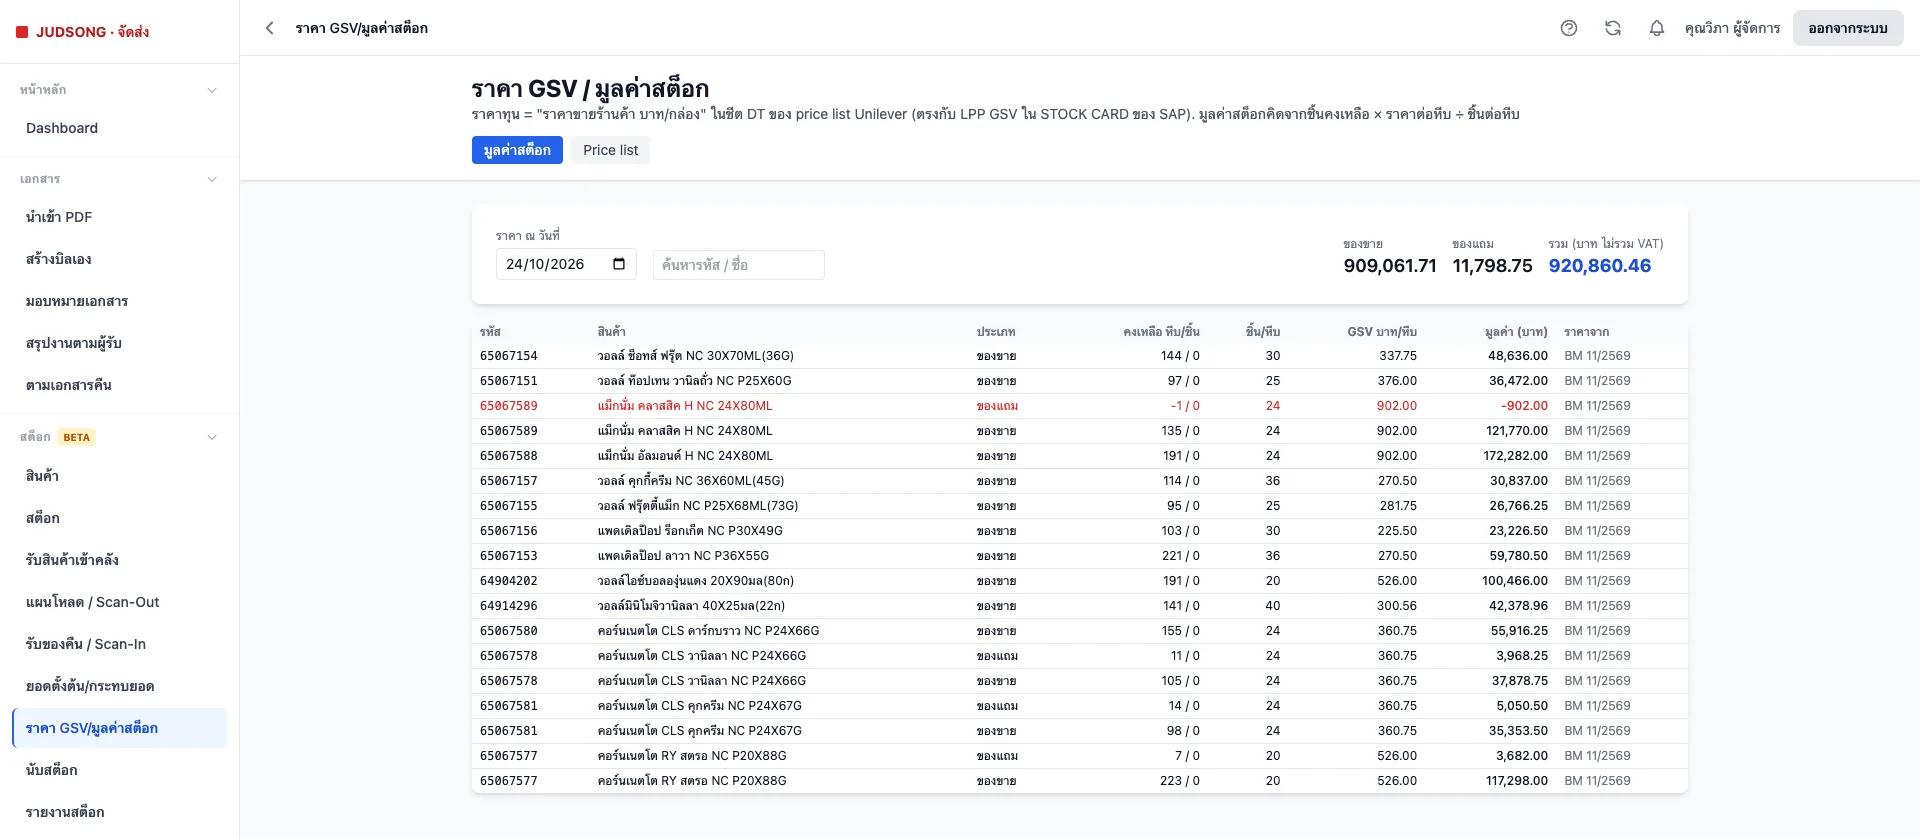Image resolution: width=1920 pixels, height=839 pixels.
Task: Click the สินค้า column header
Action: (x=611, y=332)
